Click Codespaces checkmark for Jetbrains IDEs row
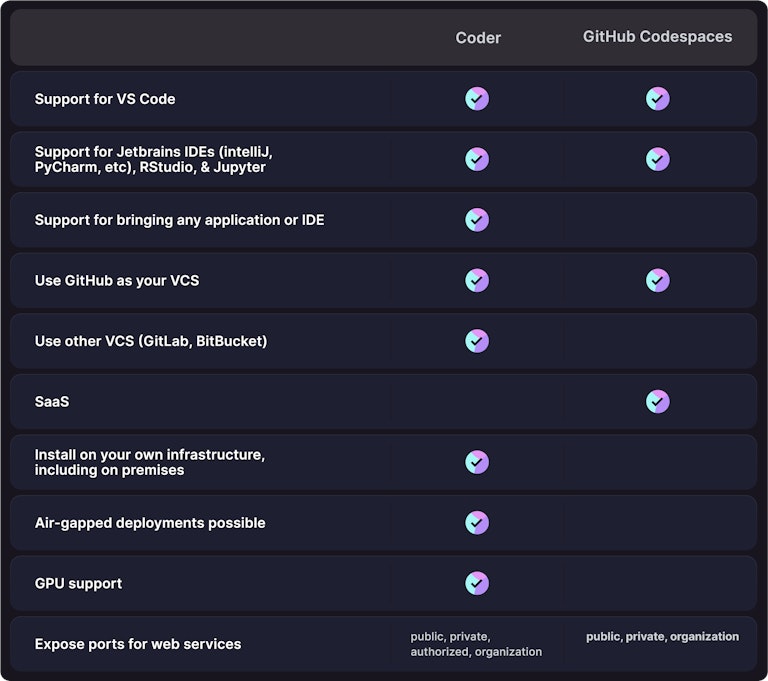Viewport: 768px width, 681px height. coord(657,159)
